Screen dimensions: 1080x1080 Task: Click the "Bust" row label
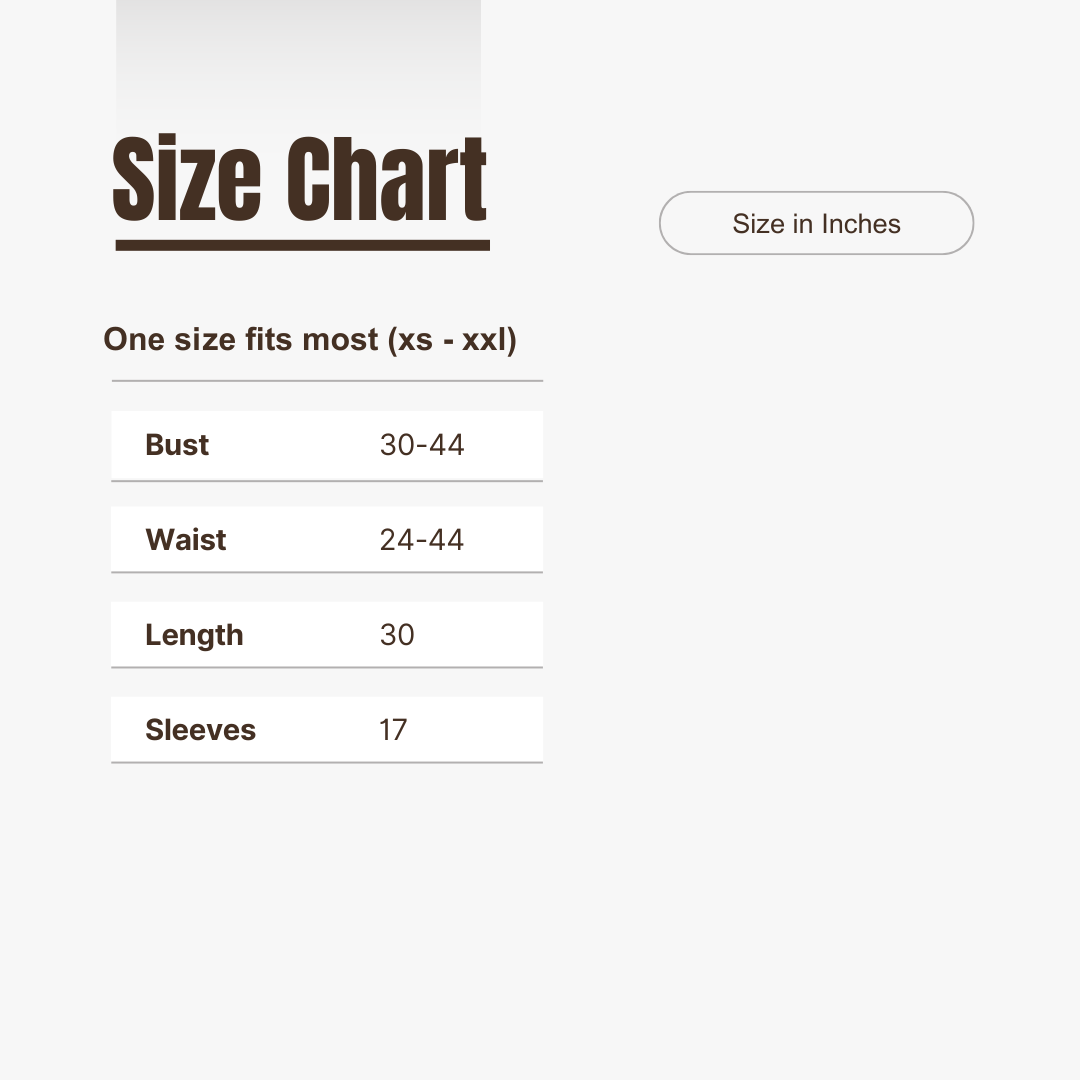pos(177,445)
